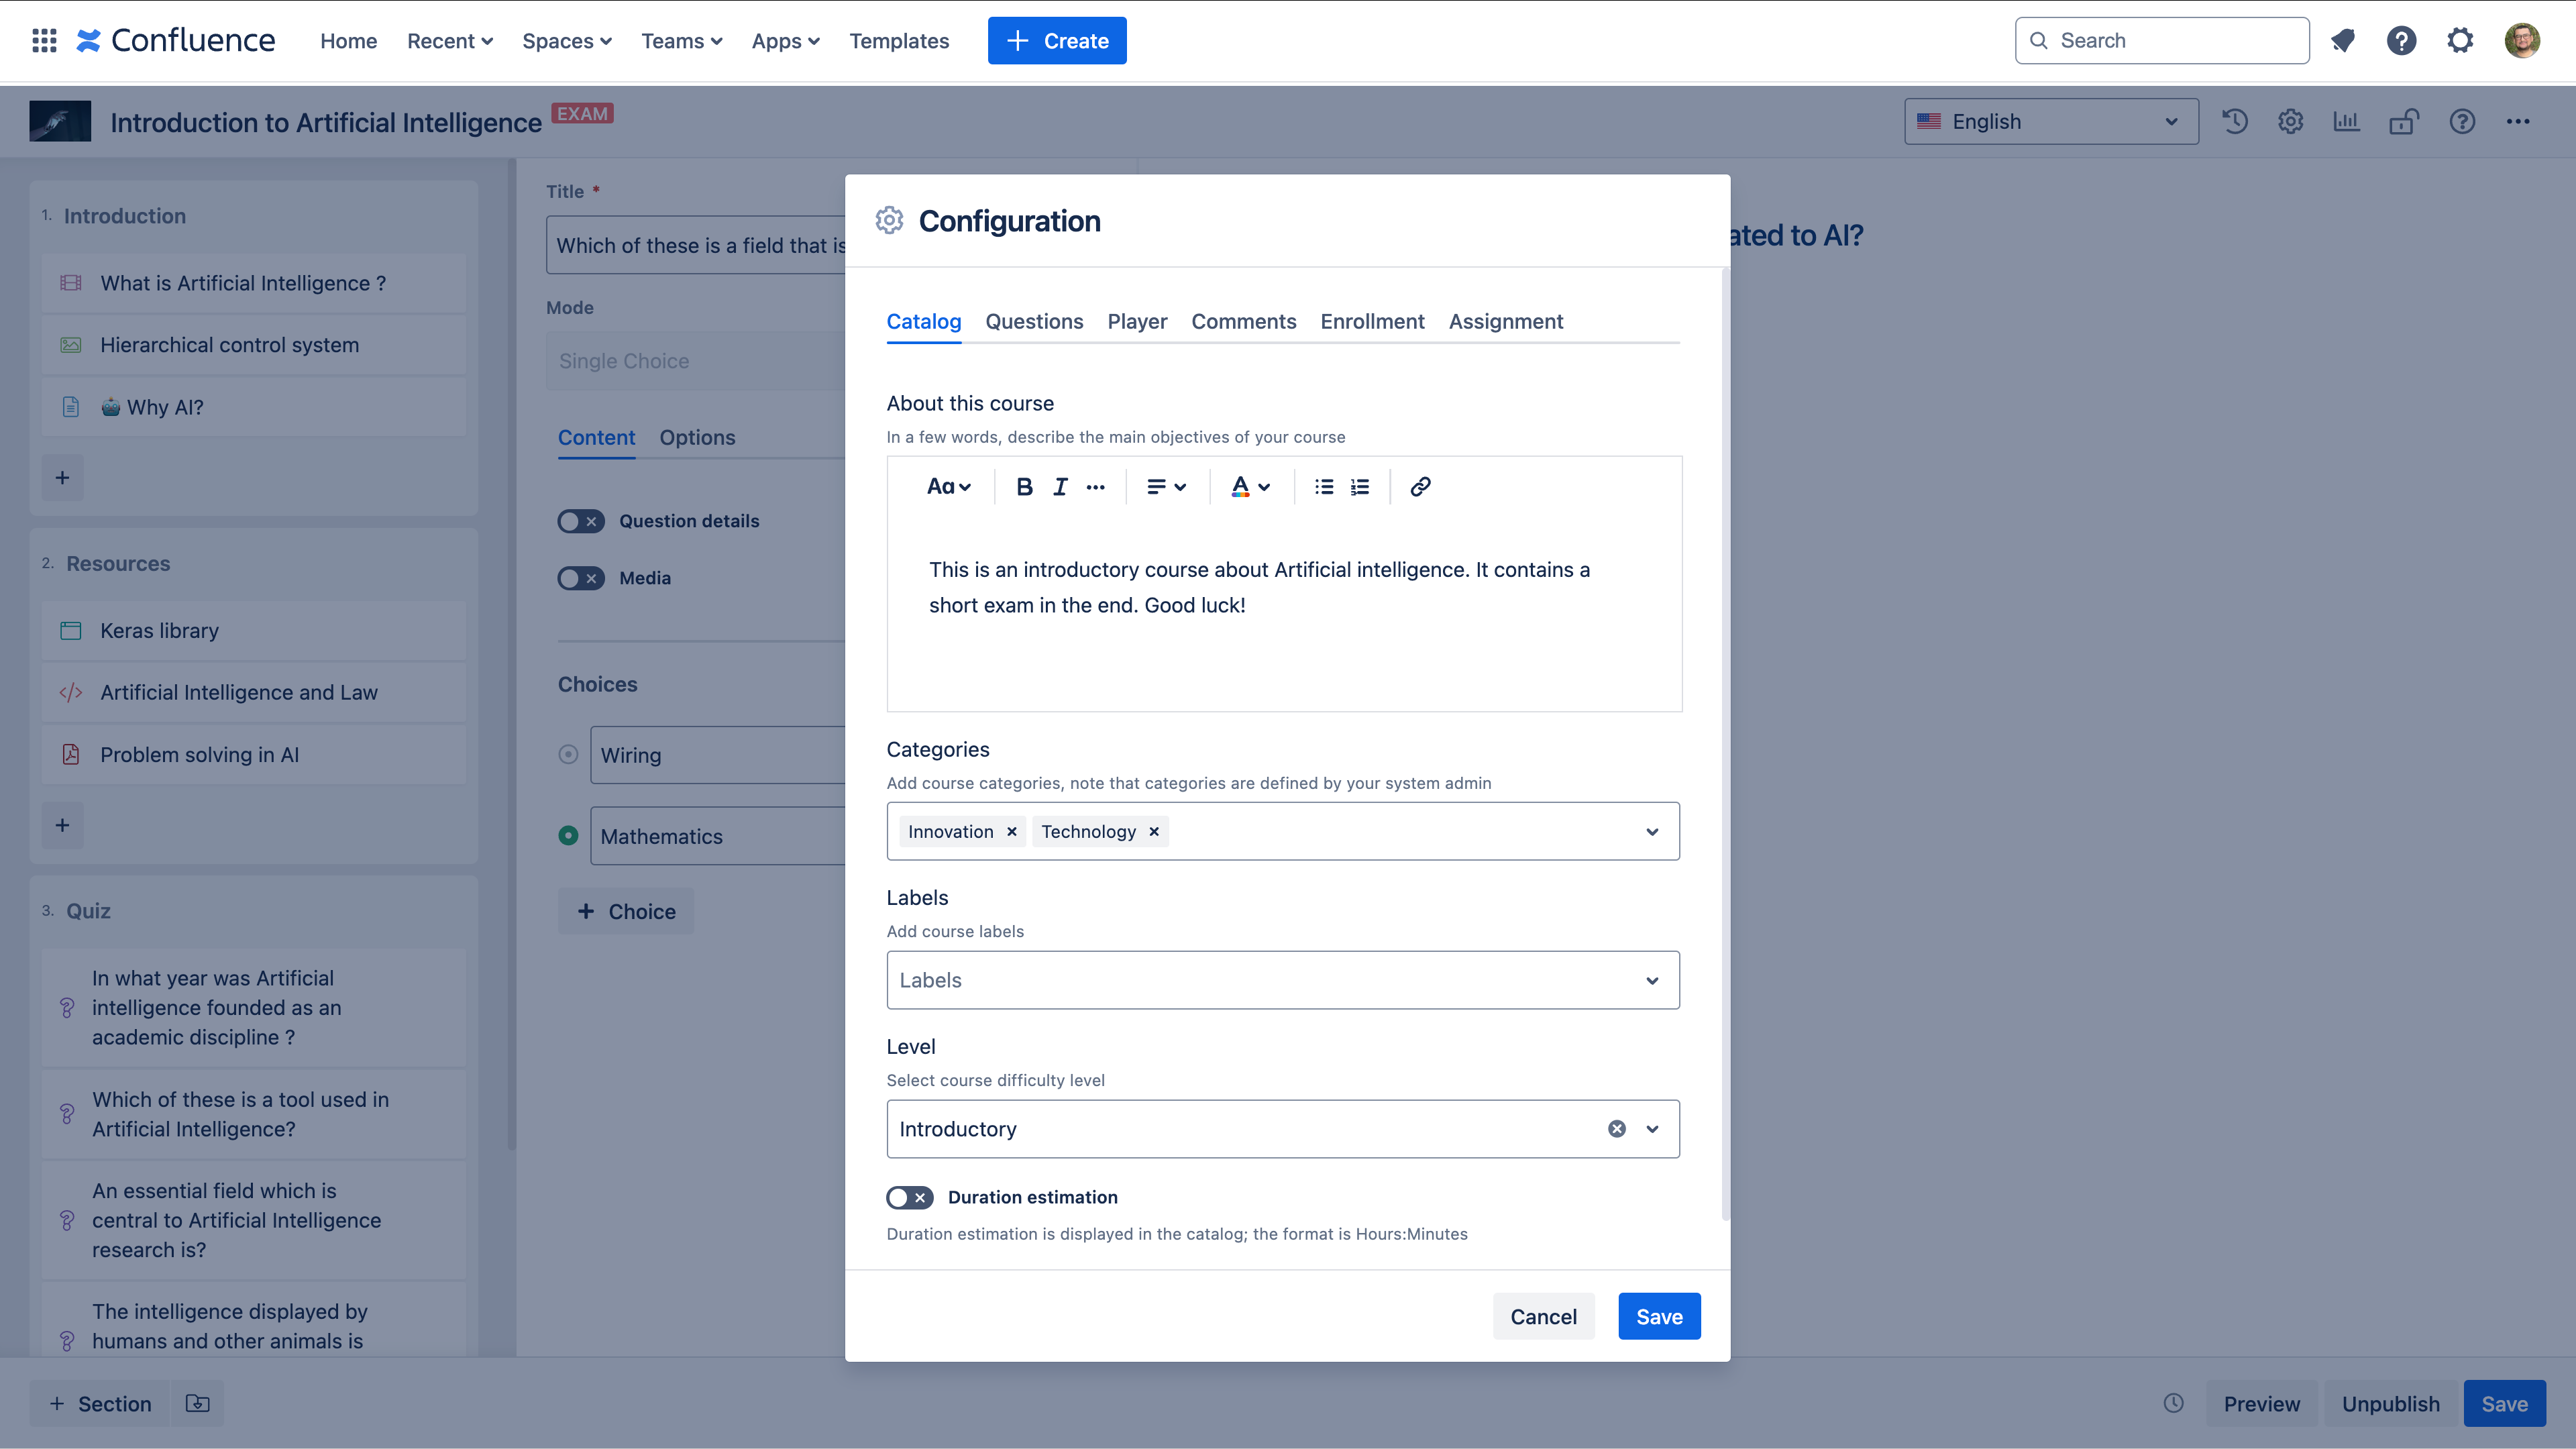Image resolution: width=2576 pixels, height=1449 pixels.
Task: Clear the Introductory level selection
Action: [x=1617, y=1129]
